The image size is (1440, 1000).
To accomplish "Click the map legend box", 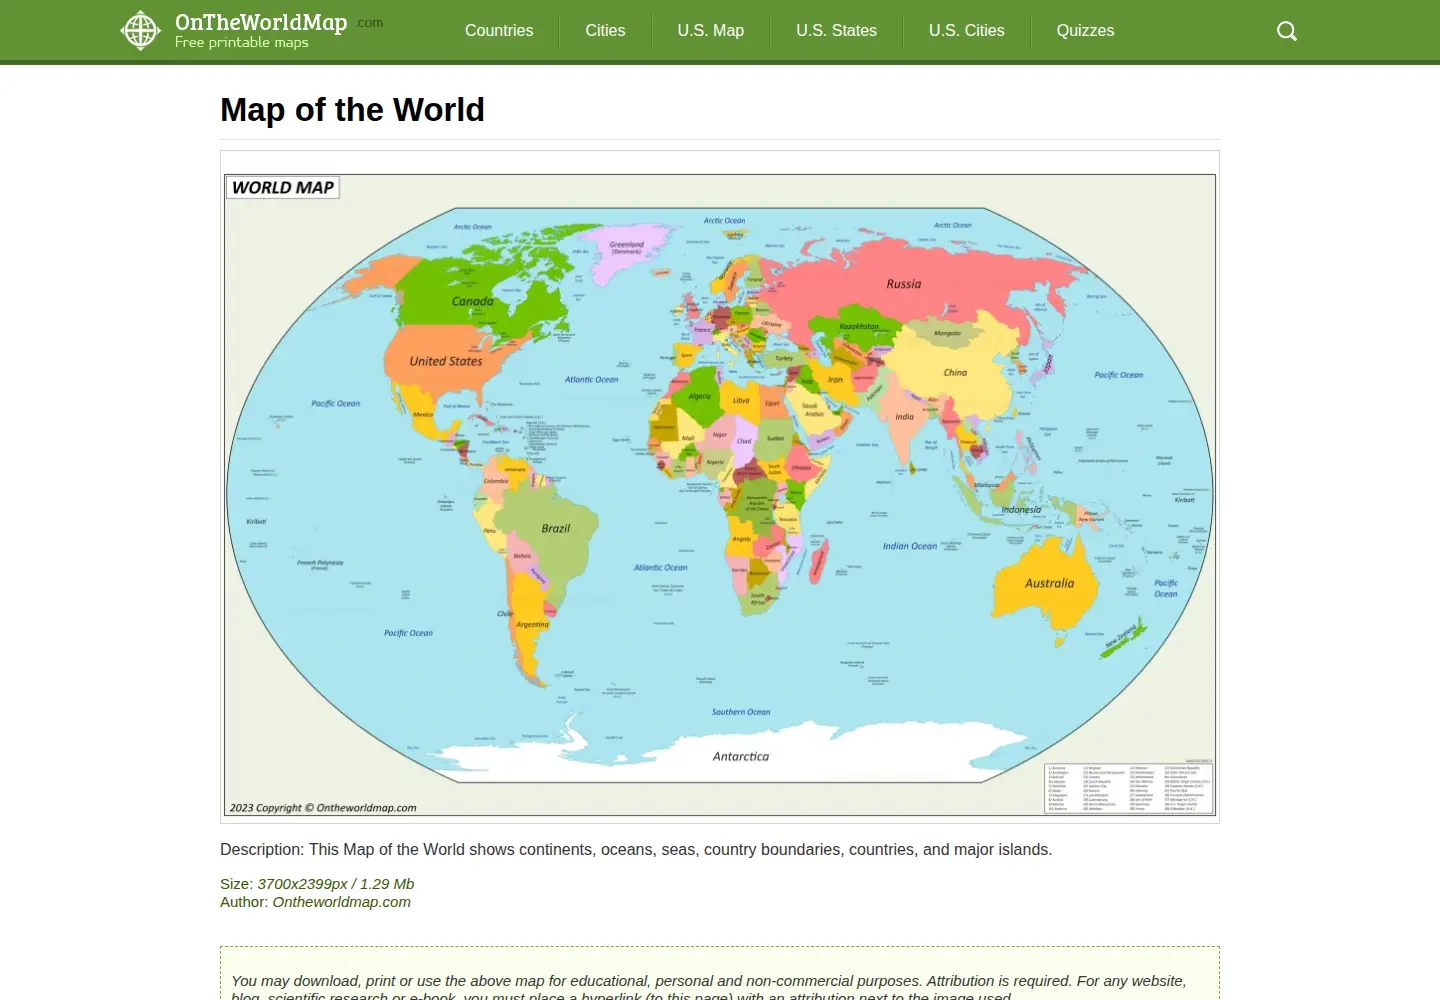I will pyautogui.click(x=1129, y=788).
